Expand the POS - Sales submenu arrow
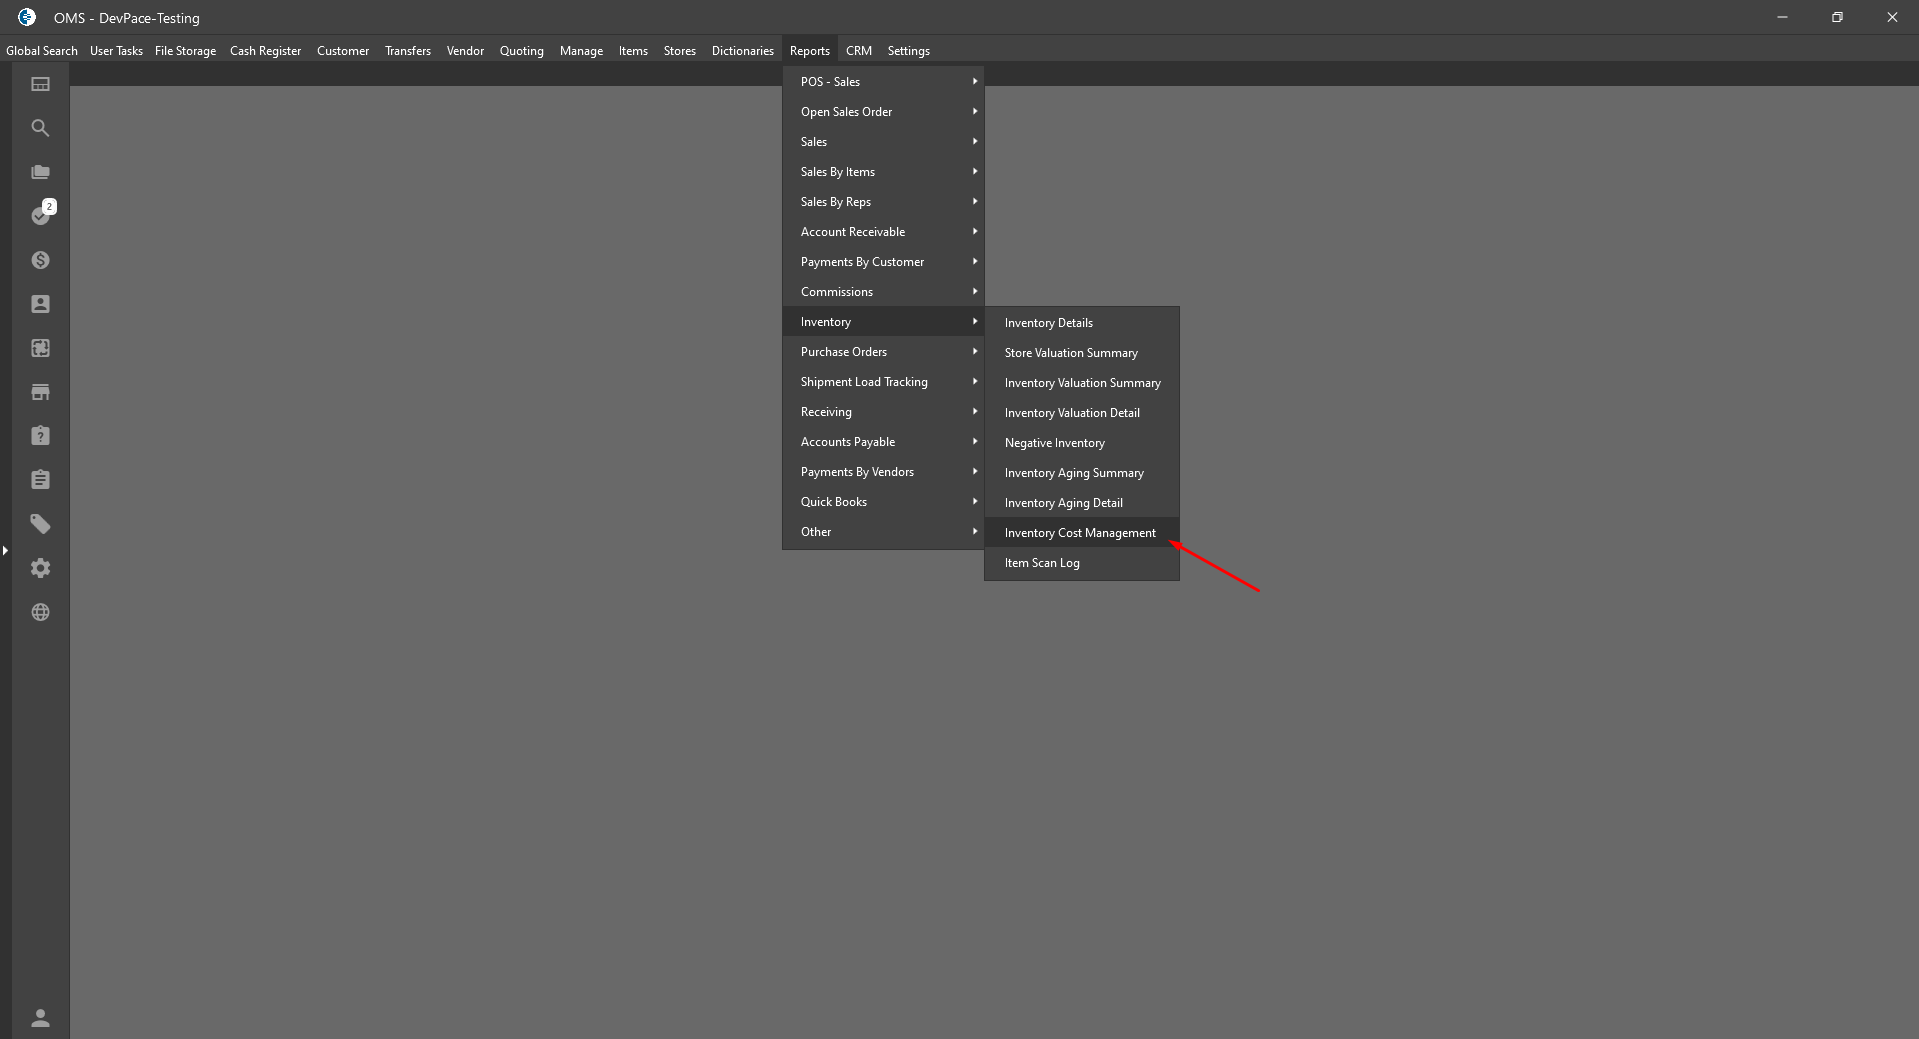The width and height of the screenshot is (1919, 1039). [x=974, y=81]
